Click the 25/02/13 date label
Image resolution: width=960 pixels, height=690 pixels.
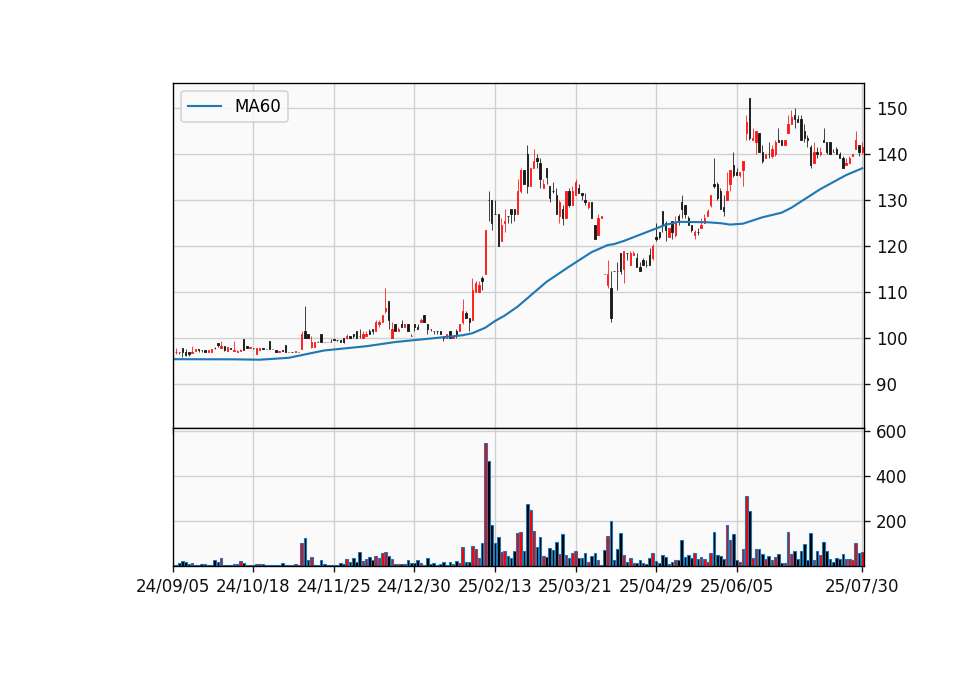(495, 586)
